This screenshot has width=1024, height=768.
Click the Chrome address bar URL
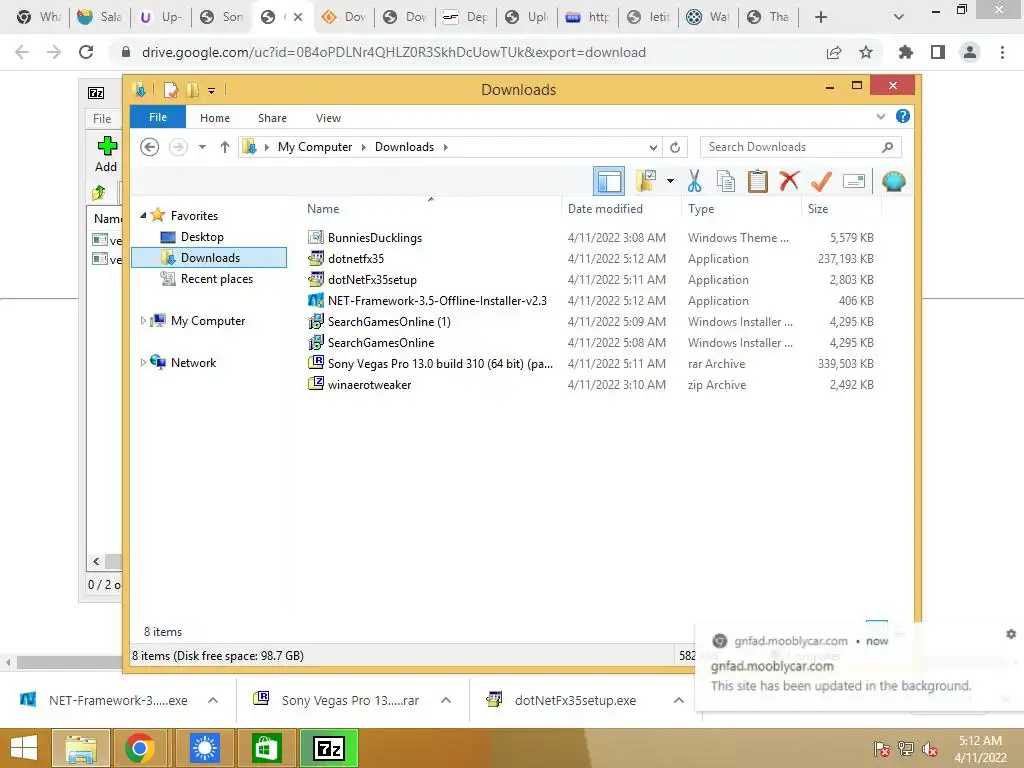394,52
